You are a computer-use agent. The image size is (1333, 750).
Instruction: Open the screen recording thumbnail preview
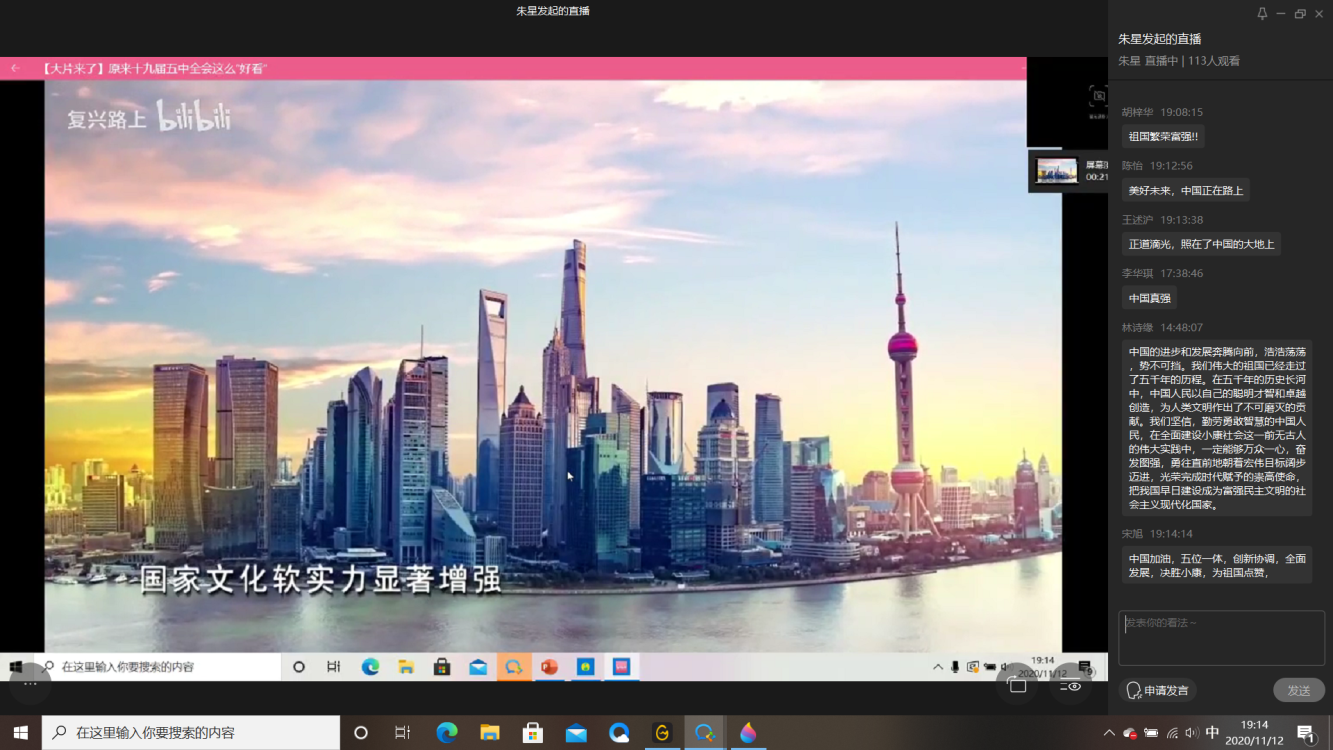1057,171
